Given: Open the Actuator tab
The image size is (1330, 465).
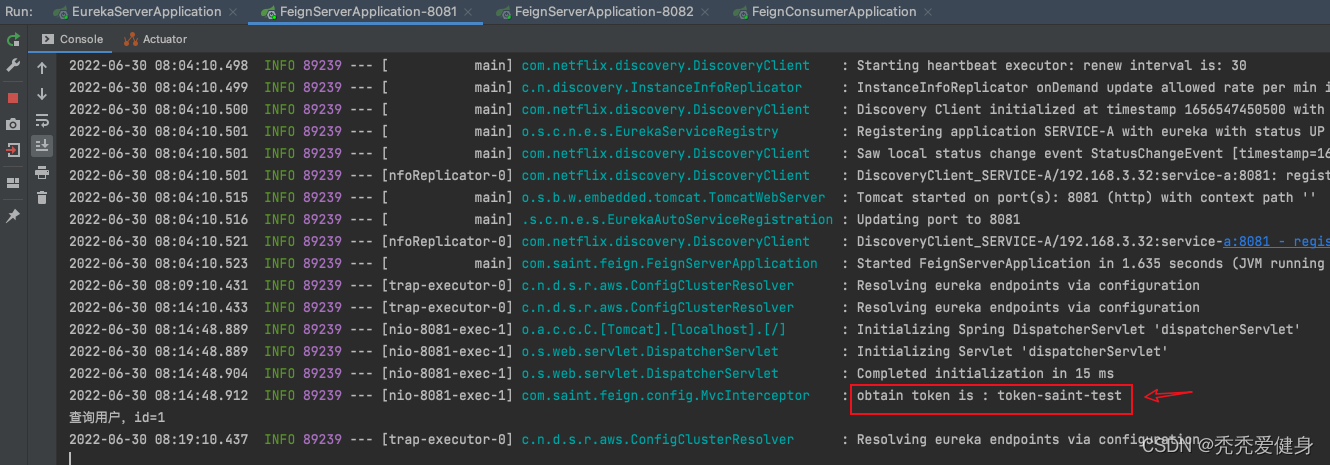Looking at the screenshot, I should [x=156, y=39].
